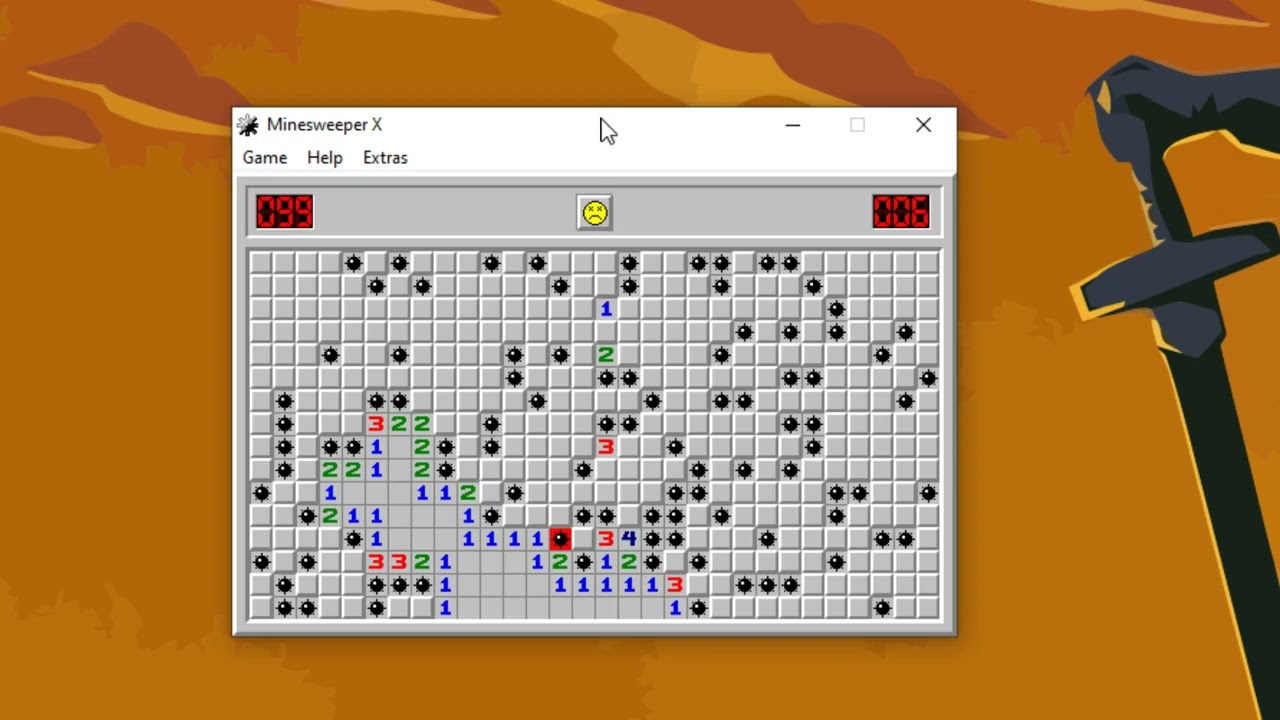1280x720 pixels.
Task: Click the Minesweeper X title bar mine icon
Action: (x=248, y=125)
